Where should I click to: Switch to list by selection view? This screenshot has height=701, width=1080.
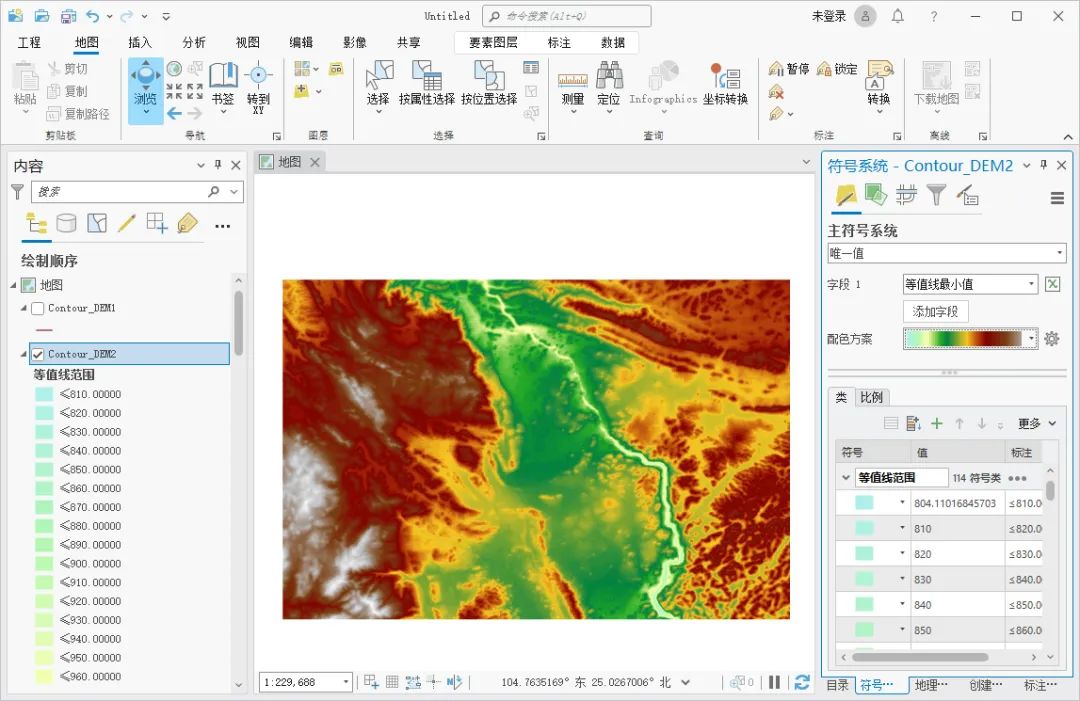coord(97,223)
